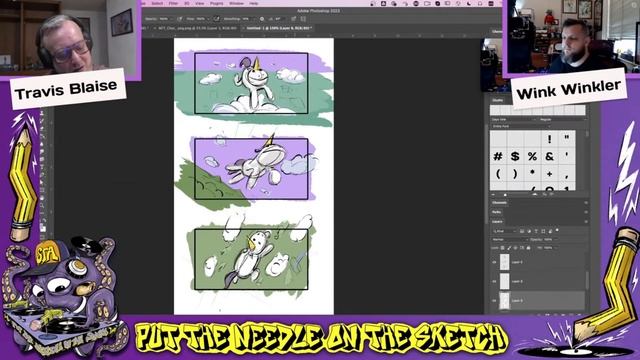Select the open parenthesis ( glyph
This screenshot has width=640, height=360.
pos(498,173)
